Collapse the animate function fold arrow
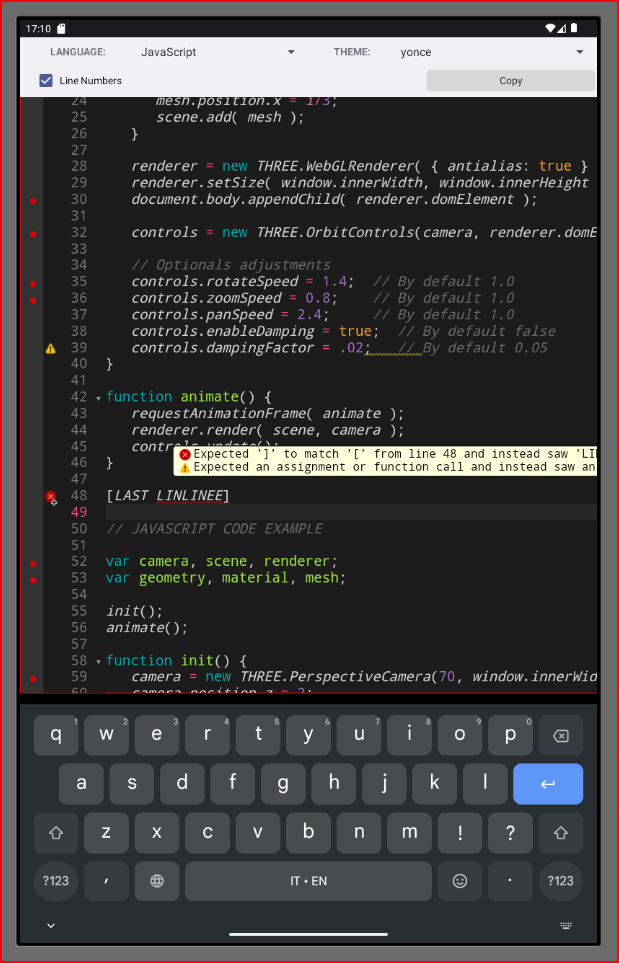The width and height of the screenshot is (619, 963). pos(98,398)
